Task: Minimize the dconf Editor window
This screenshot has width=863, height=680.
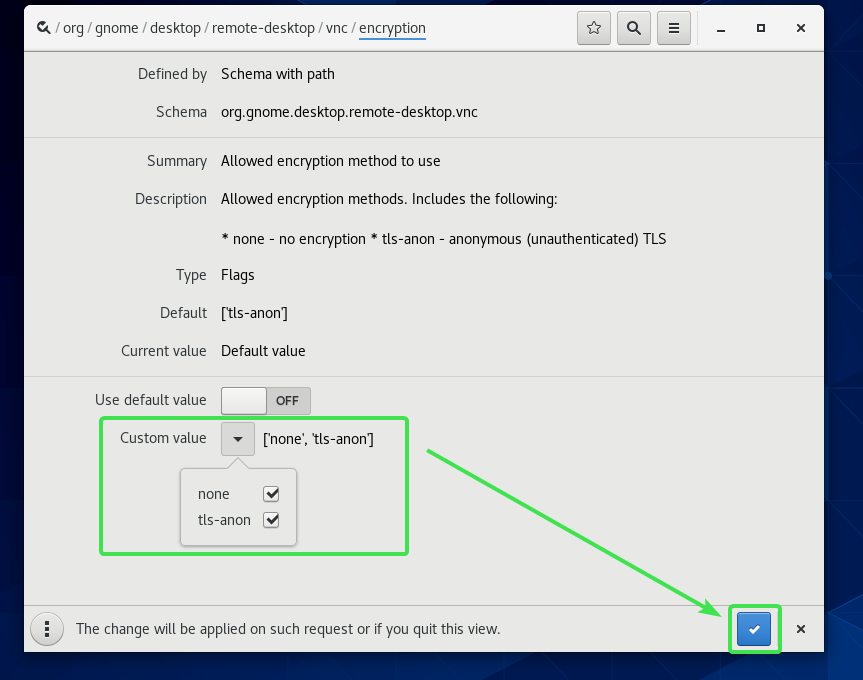Action: point(722,29)
